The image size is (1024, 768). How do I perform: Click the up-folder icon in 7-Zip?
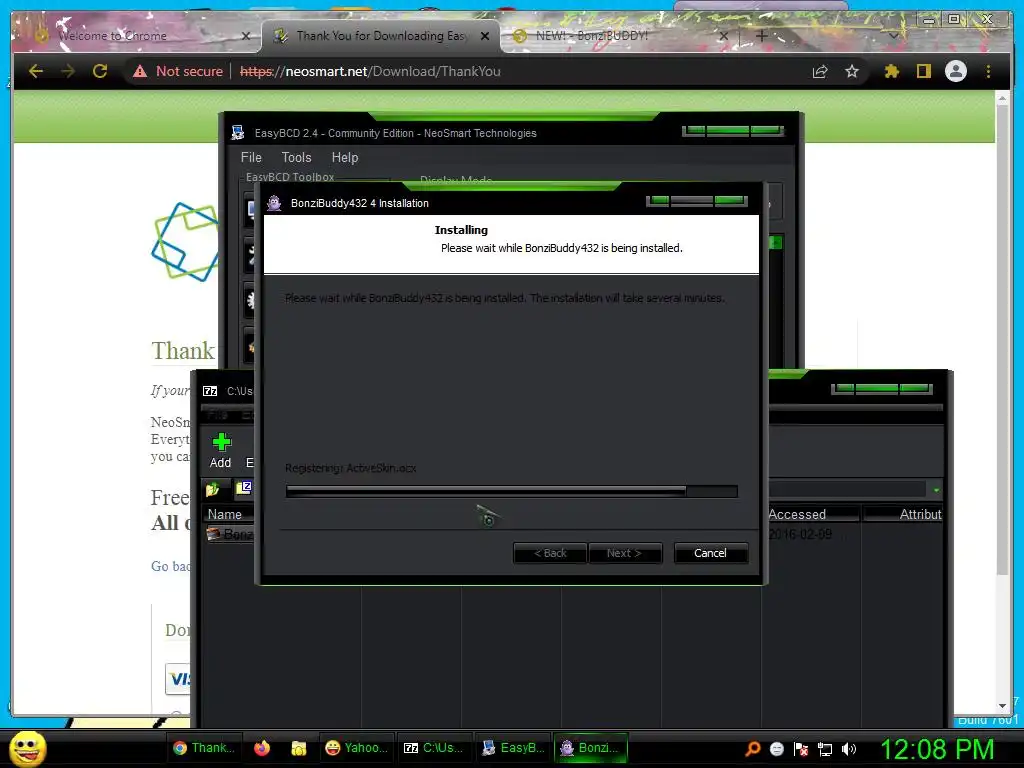click(213, 489)
